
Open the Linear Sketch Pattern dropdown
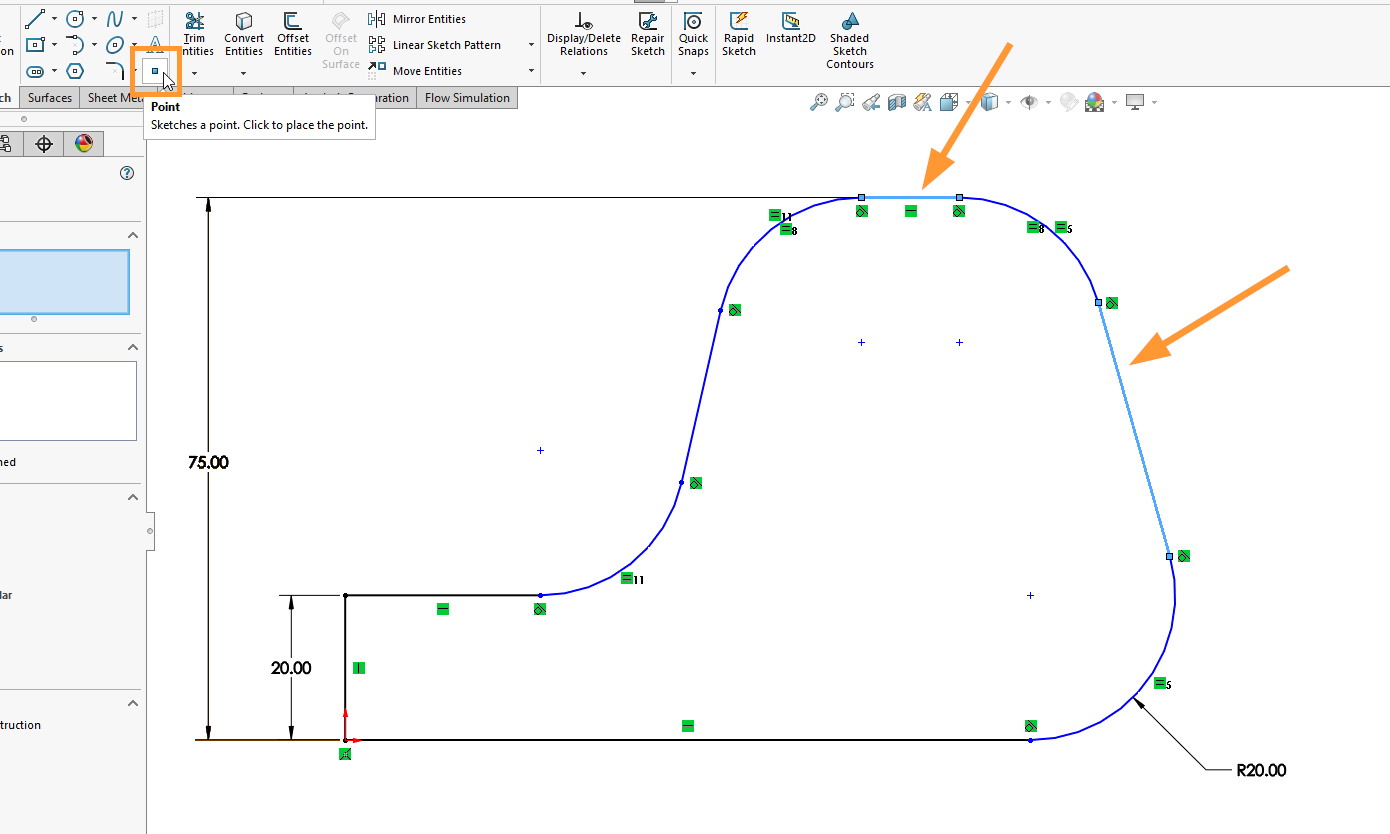[531, 45]
